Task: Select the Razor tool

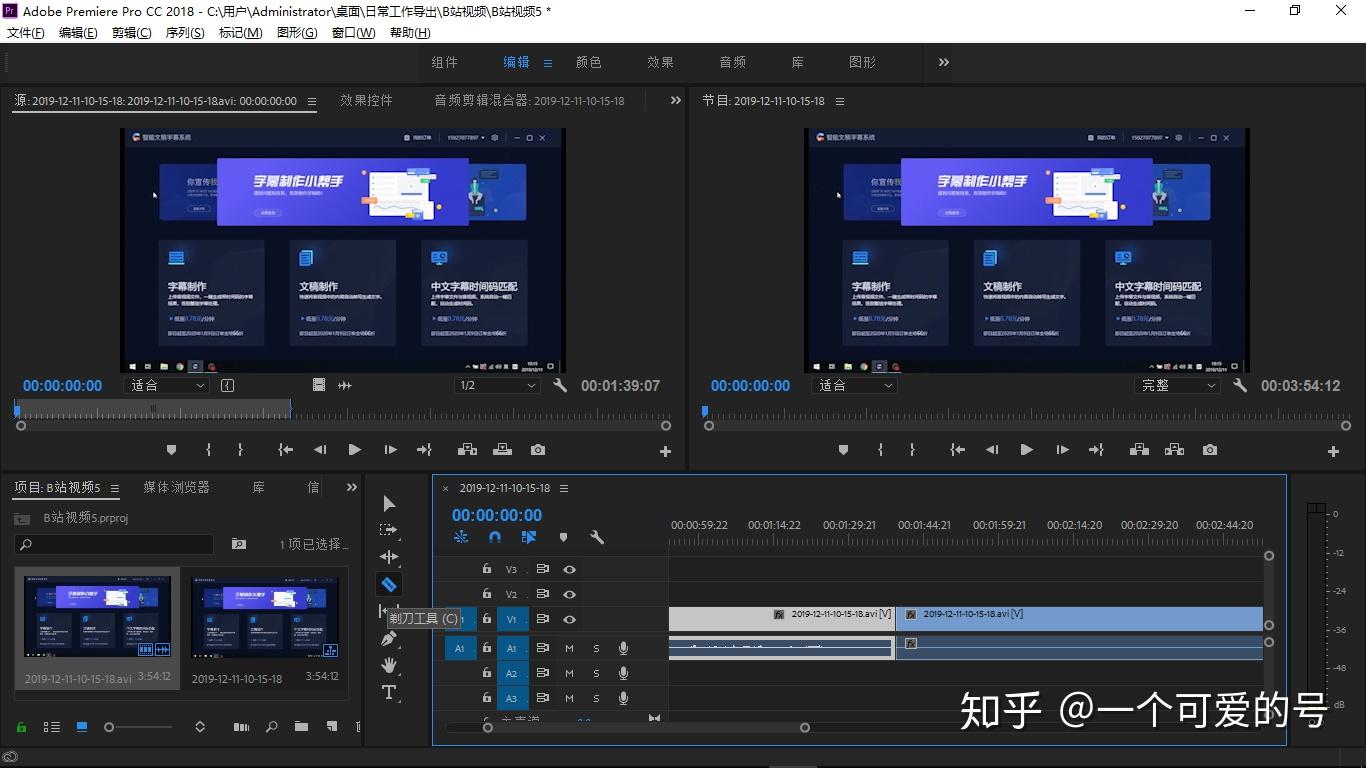Action: point(389,584)
